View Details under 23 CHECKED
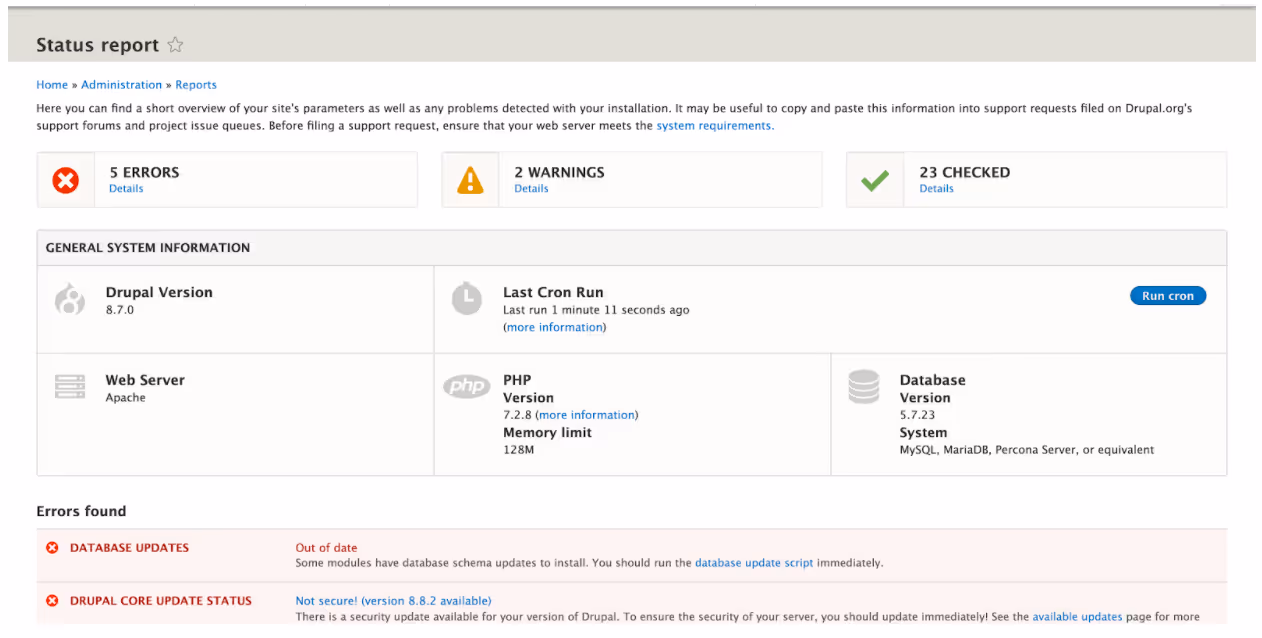 point(936,189)
